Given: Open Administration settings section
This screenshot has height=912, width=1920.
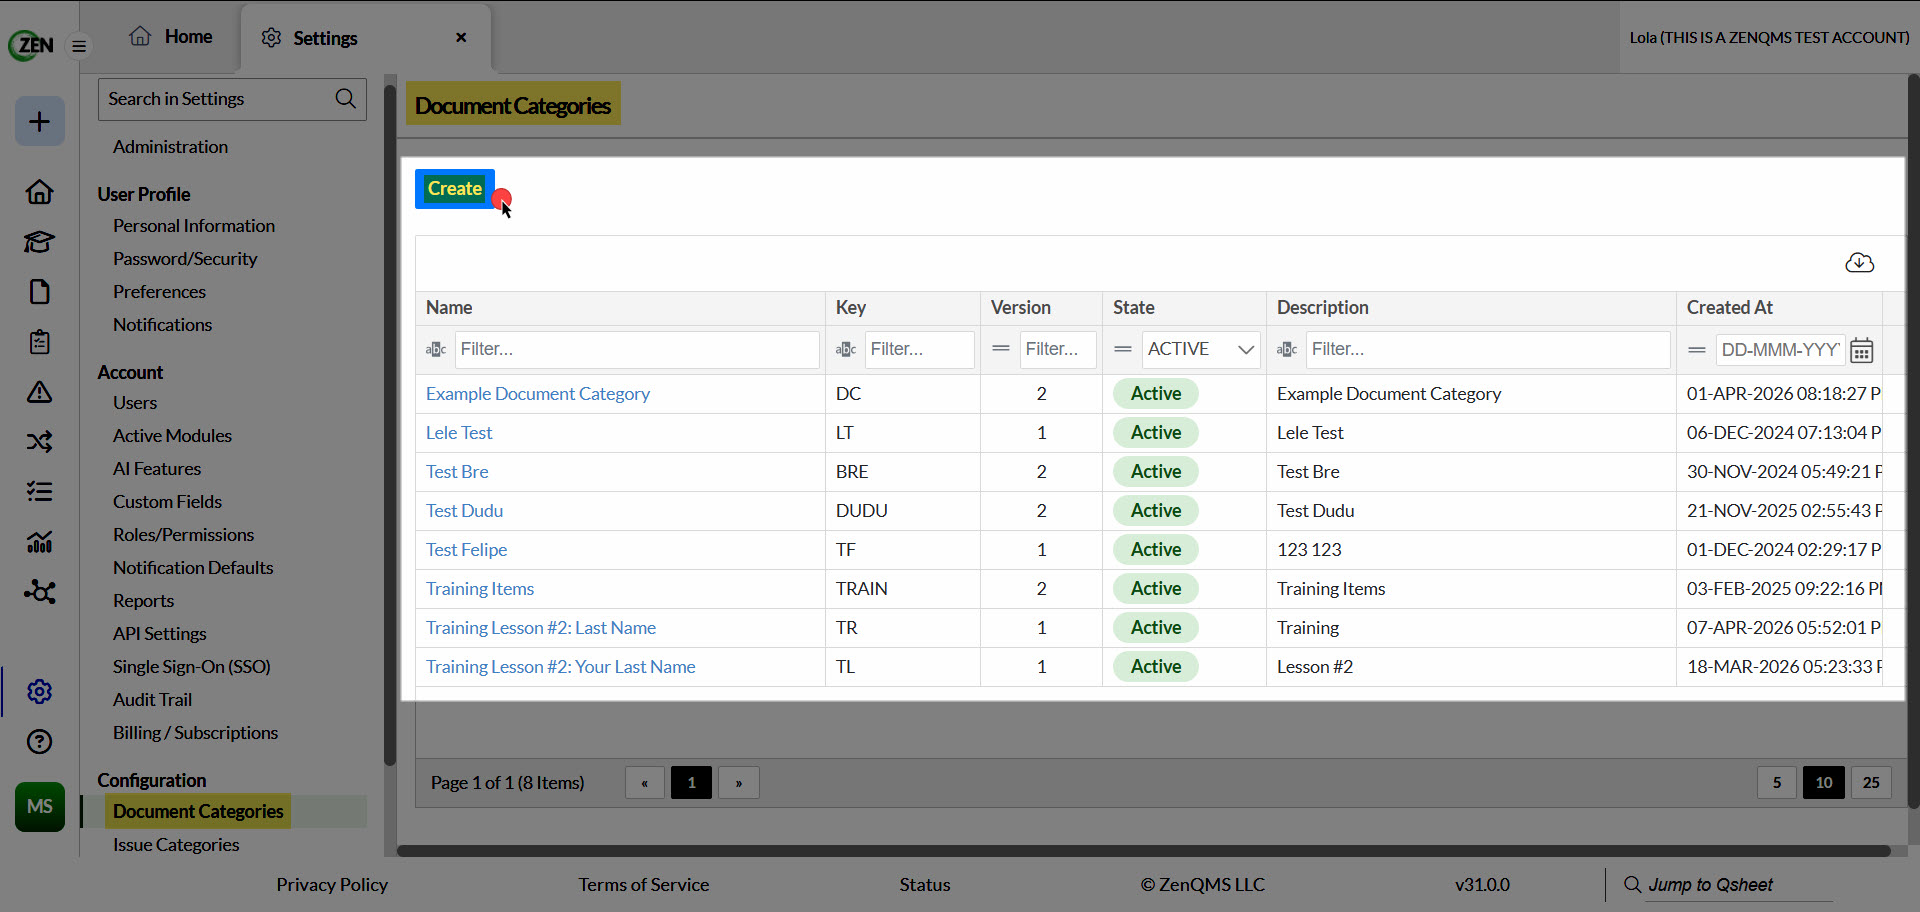Looking at the screenshot, I should click(x=170, y=147).
